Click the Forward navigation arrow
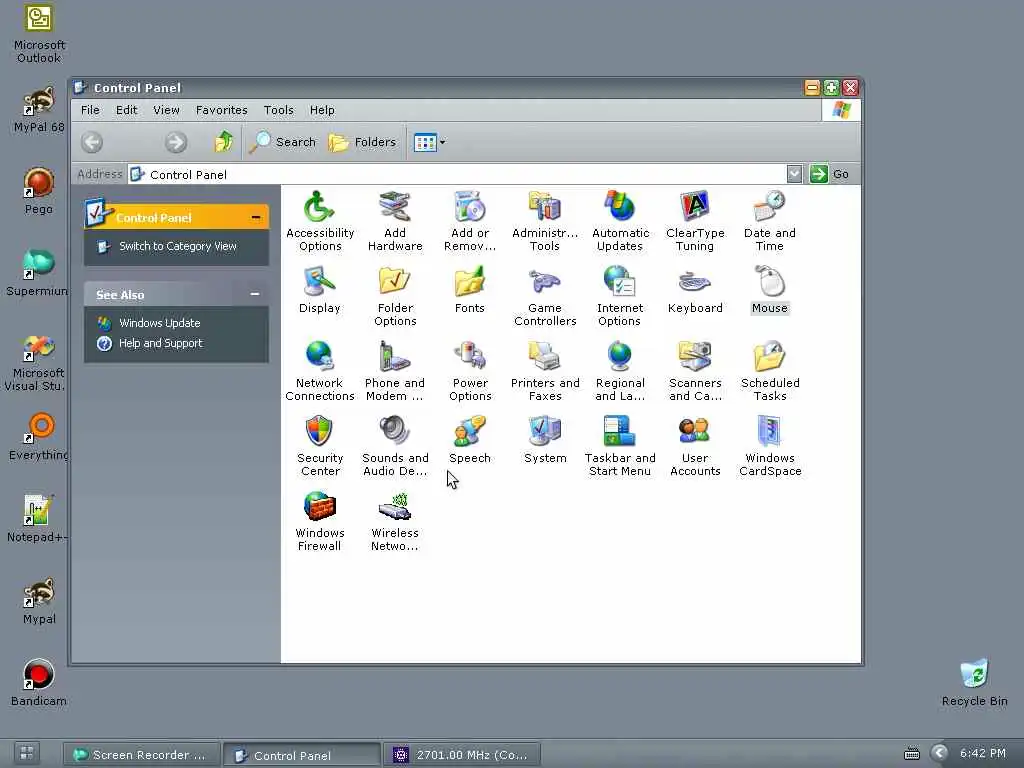The image size is (1024, 768). pos(176,142)
